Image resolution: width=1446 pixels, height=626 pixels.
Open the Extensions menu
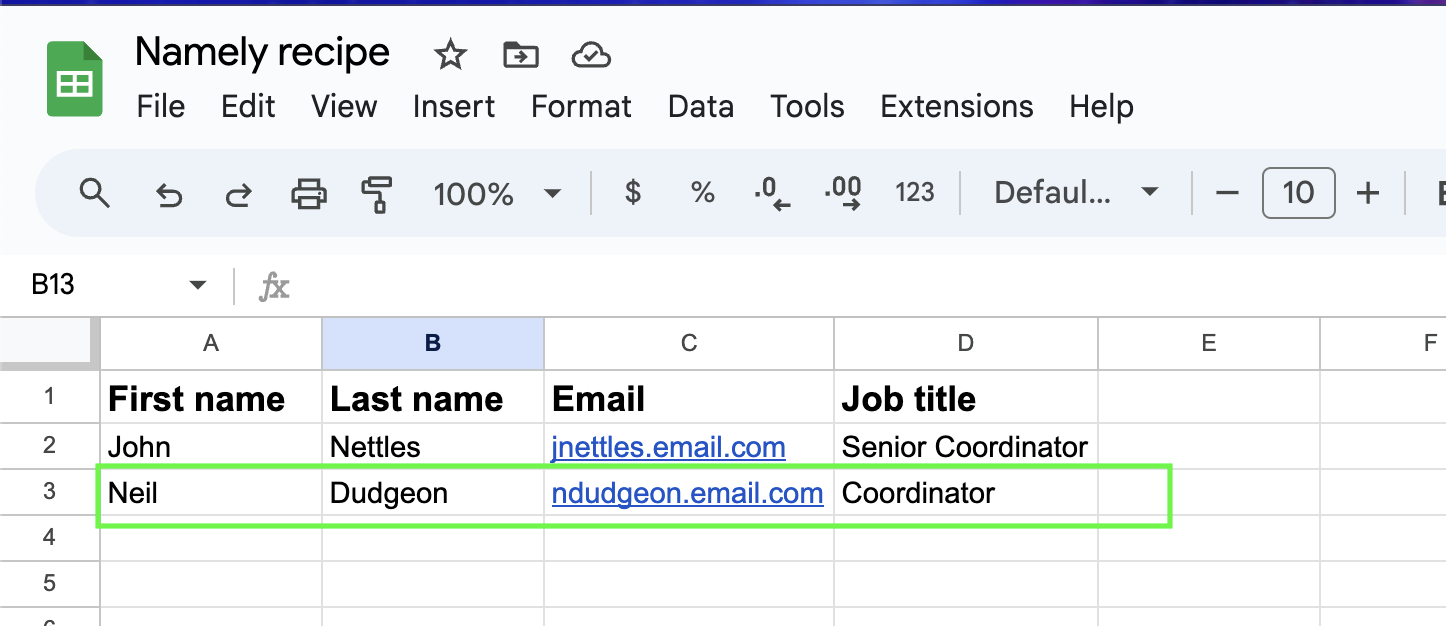pos(956,106)
